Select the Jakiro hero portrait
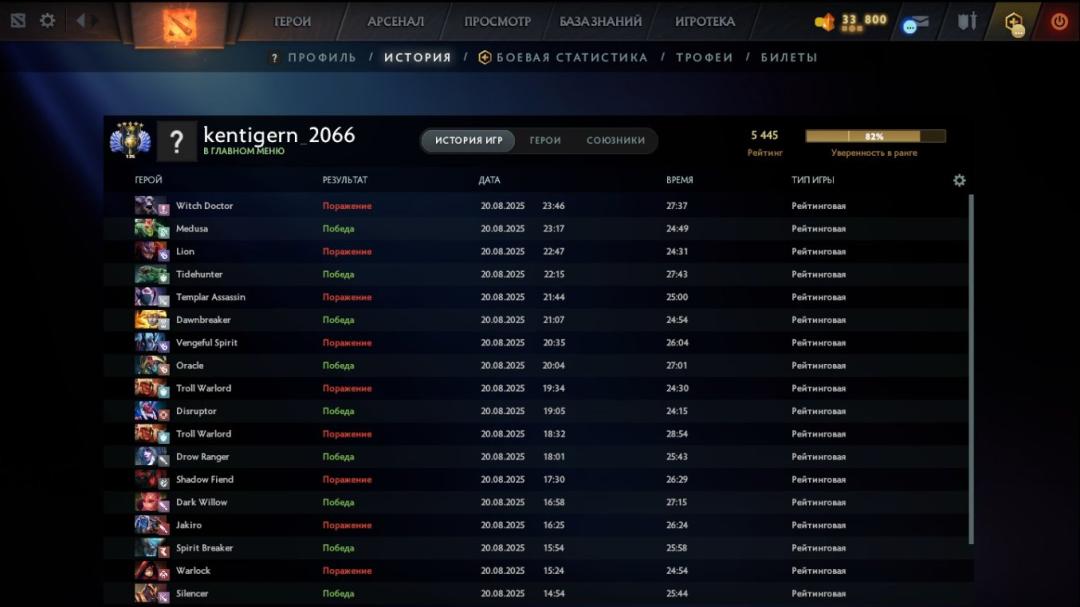Screen dimensions: 1080x607 point(152,524)
